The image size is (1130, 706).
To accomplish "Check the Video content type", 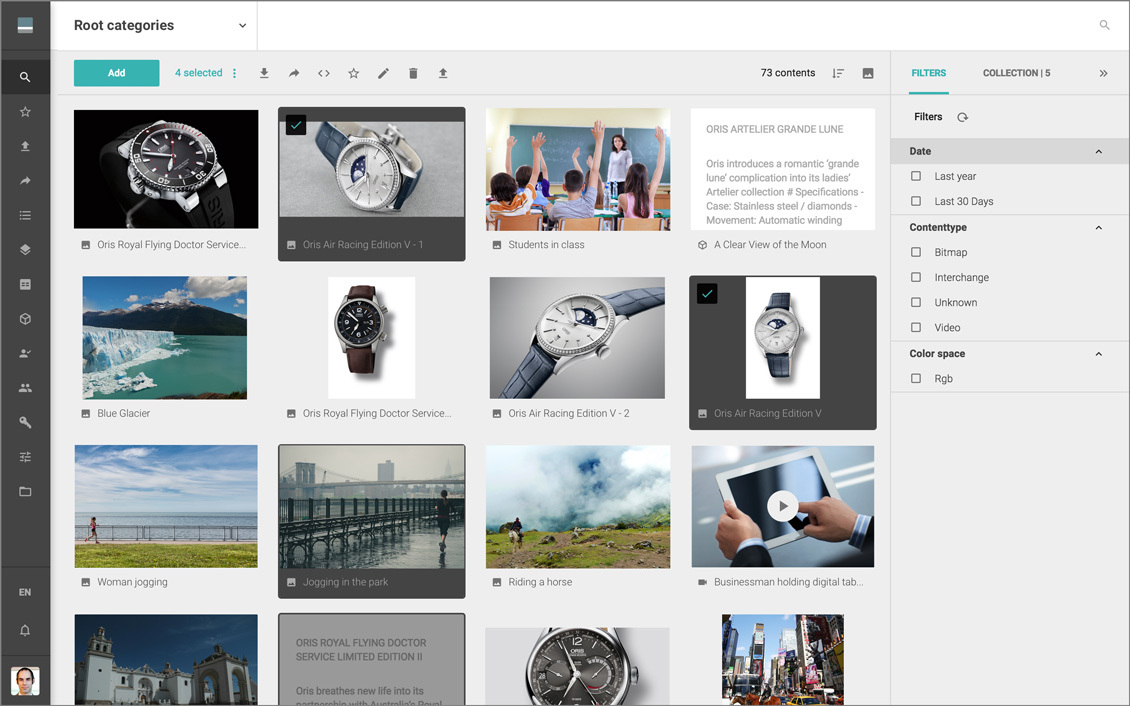I will click(x=916, y=327).
